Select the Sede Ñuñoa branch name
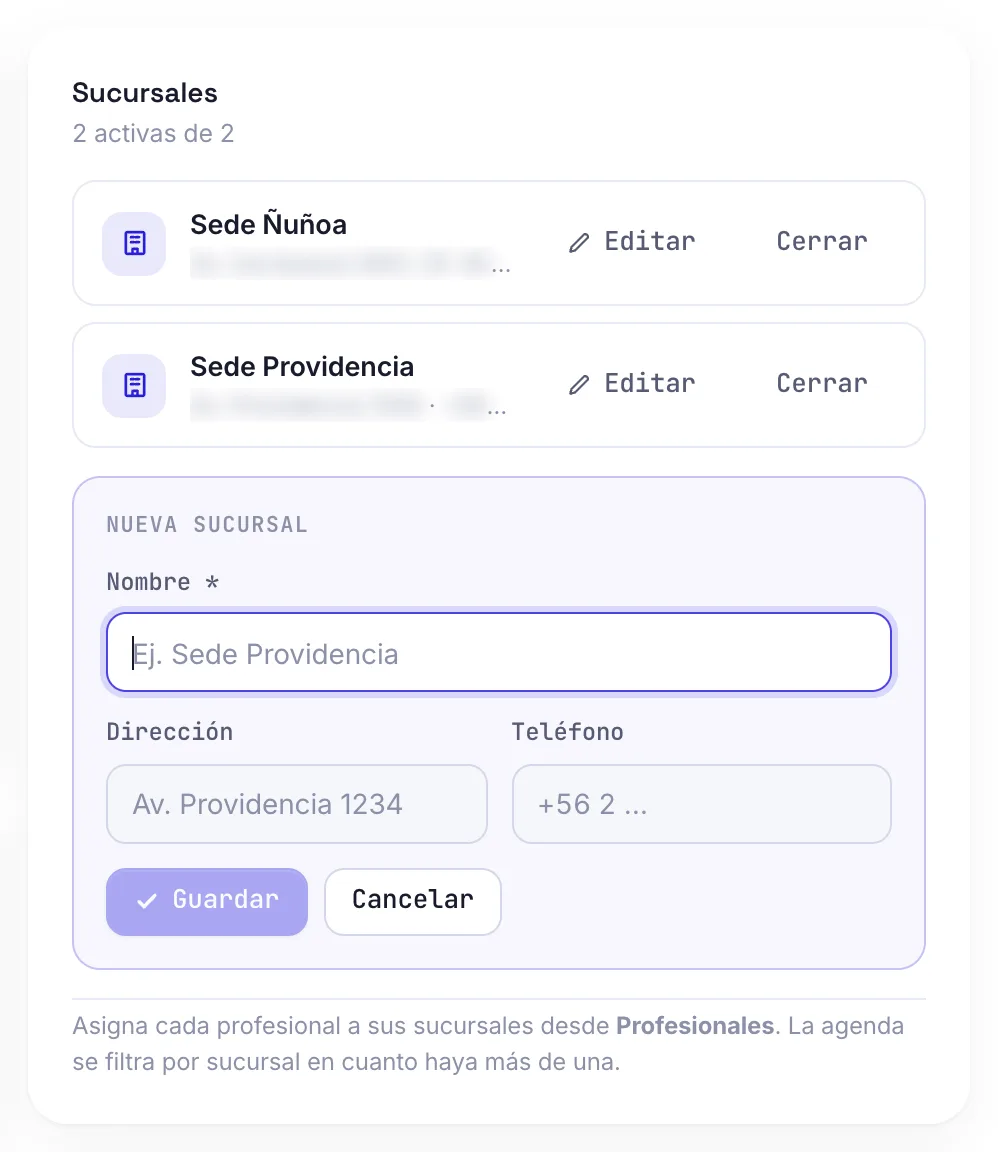998x1152 pixels. 268,225
